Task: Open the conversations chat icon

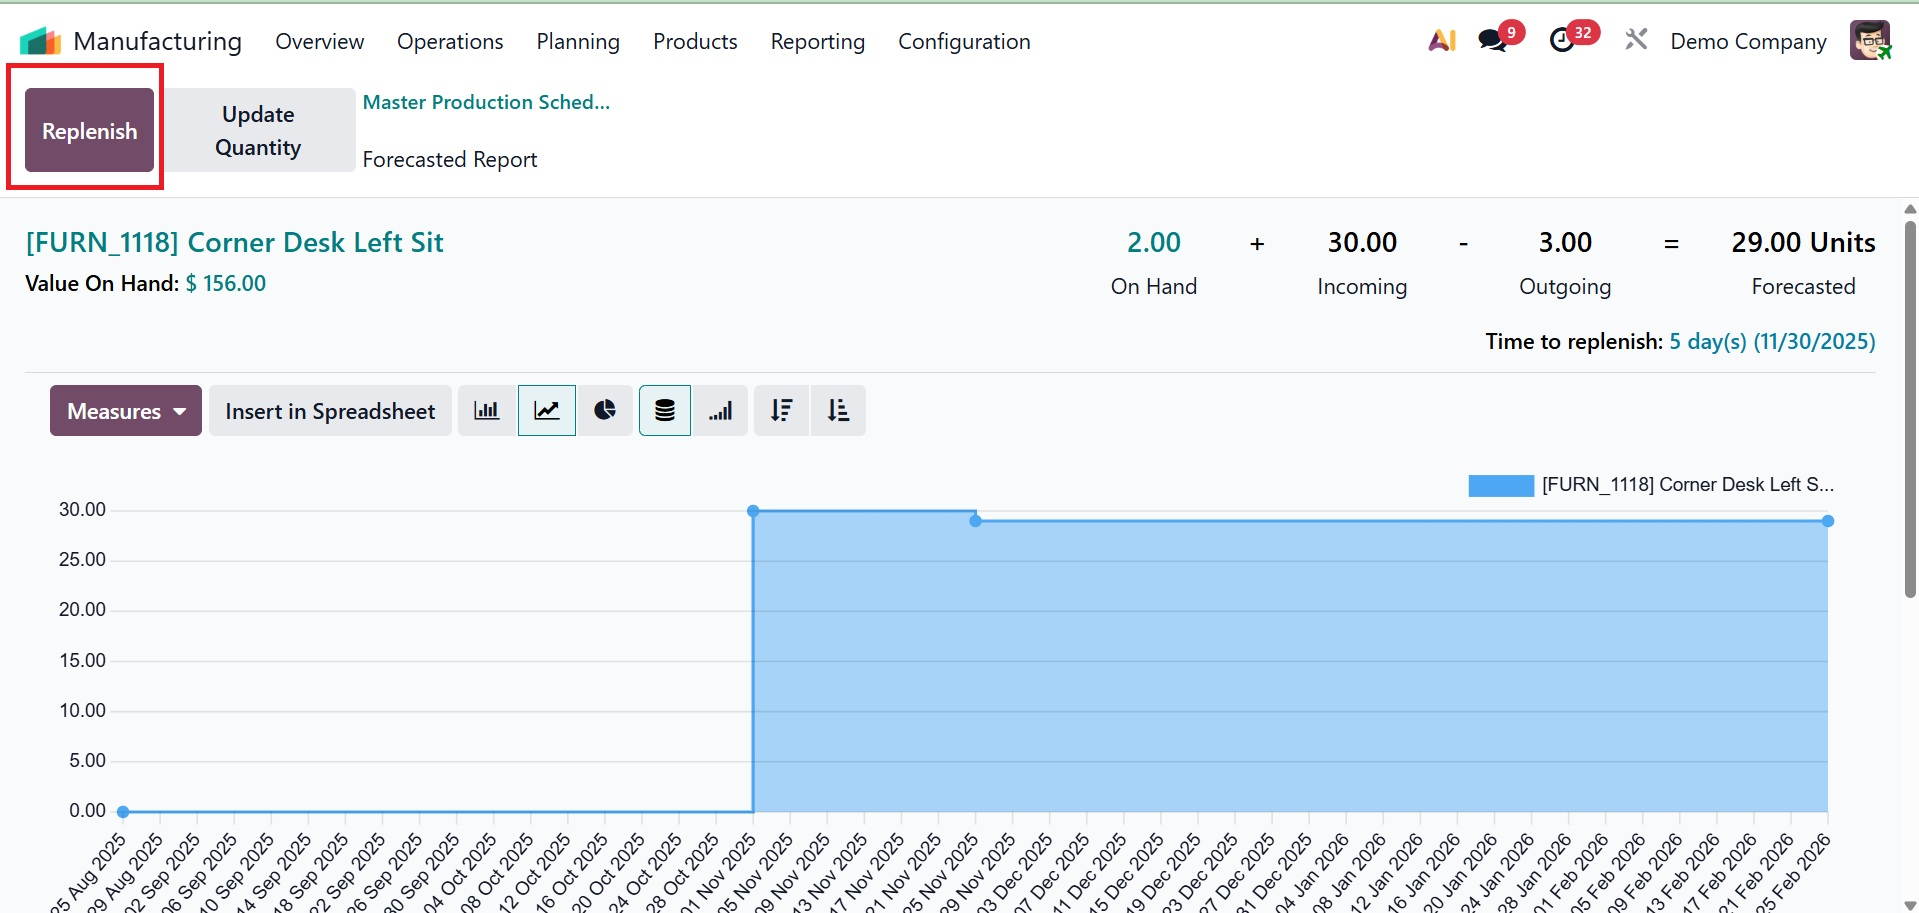Action: click(x=1493, y=41)
